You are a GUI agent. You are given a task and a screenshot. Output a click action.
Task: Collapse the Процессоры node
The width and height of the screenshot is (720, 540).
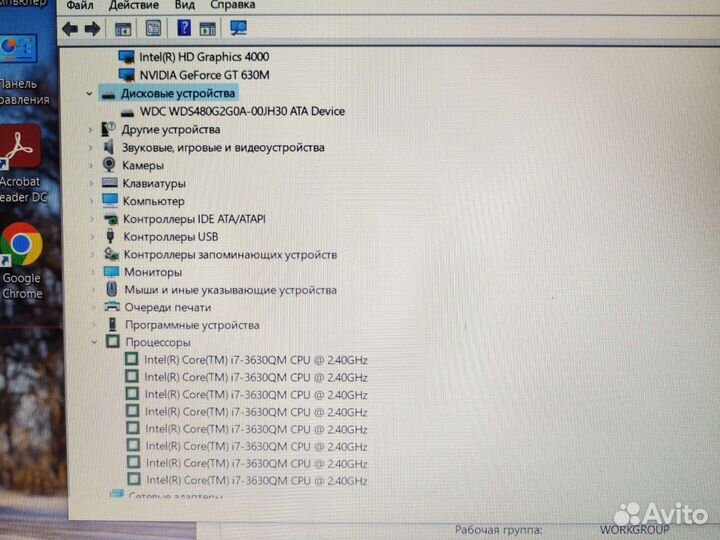click(x=94, y=343)
